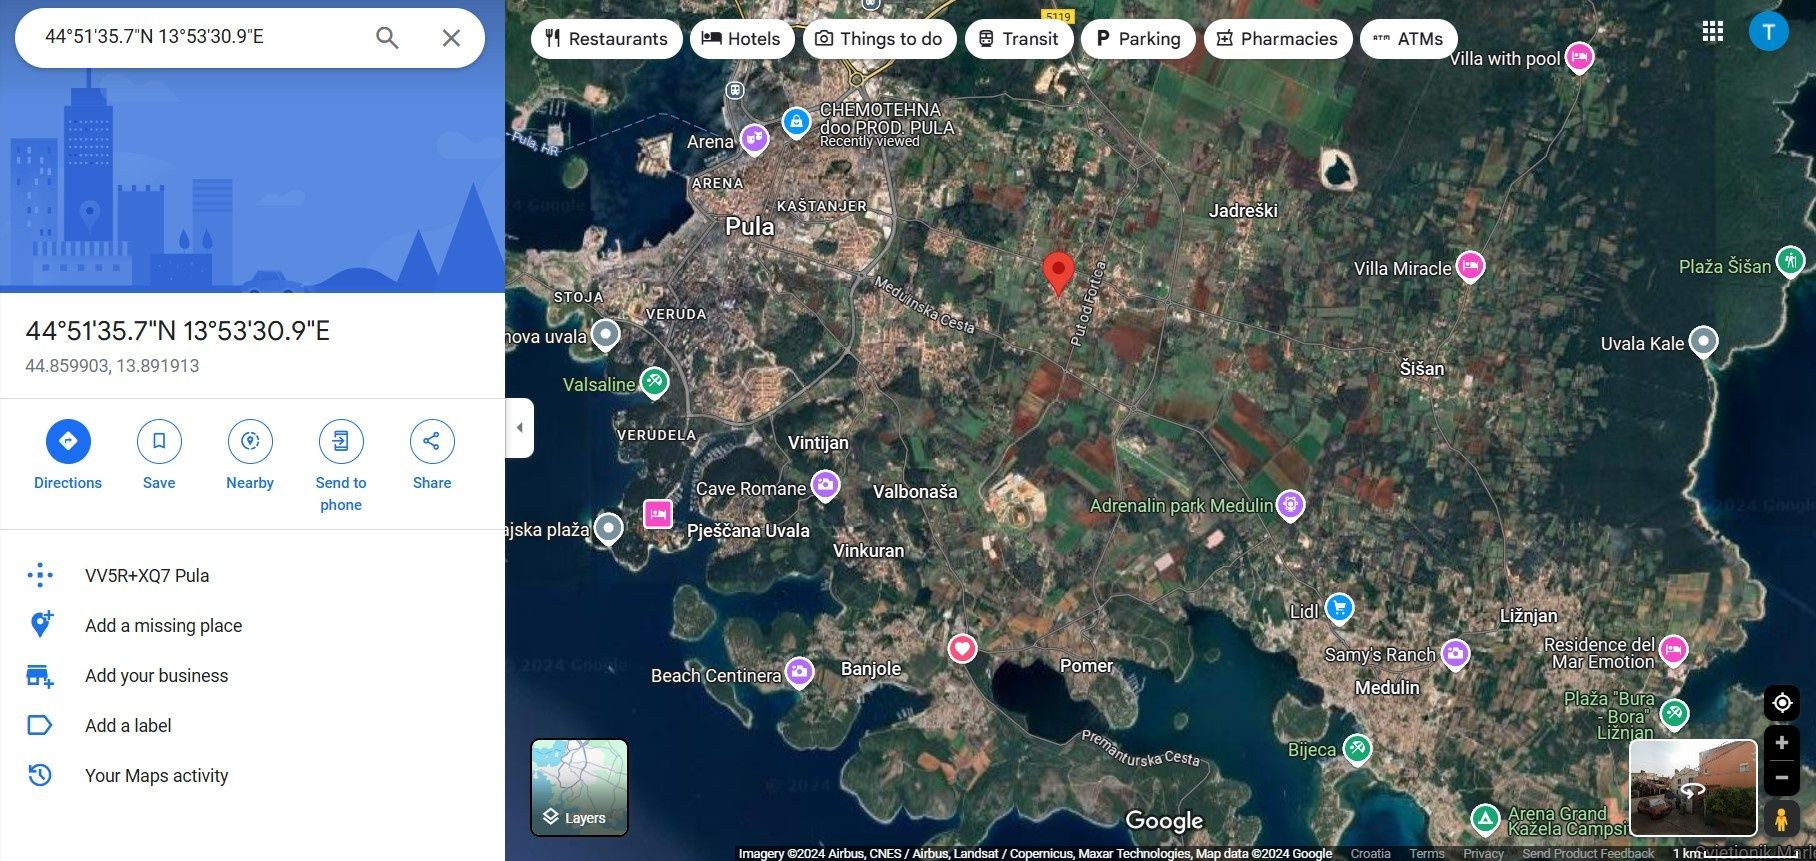Screen dimensions: 1816x861
Task: Share this coordinate location
Action: click(x=432, y=441)
